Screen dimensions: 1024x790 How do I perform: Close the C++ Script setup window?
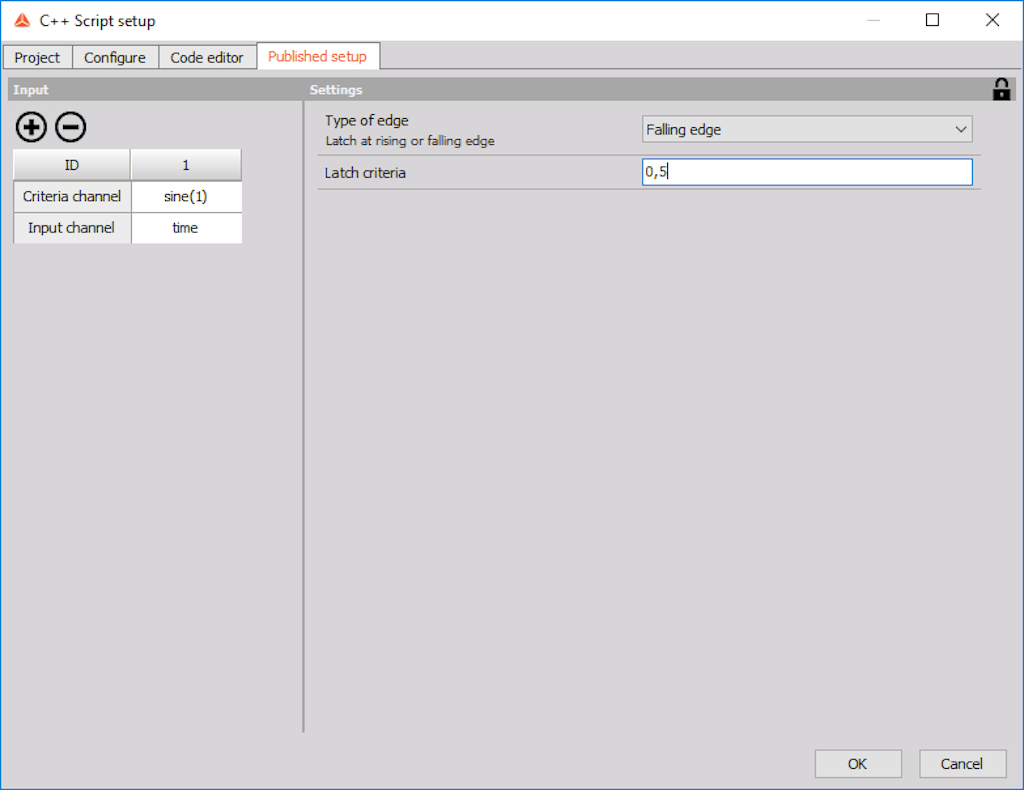(x=993, y=20)
